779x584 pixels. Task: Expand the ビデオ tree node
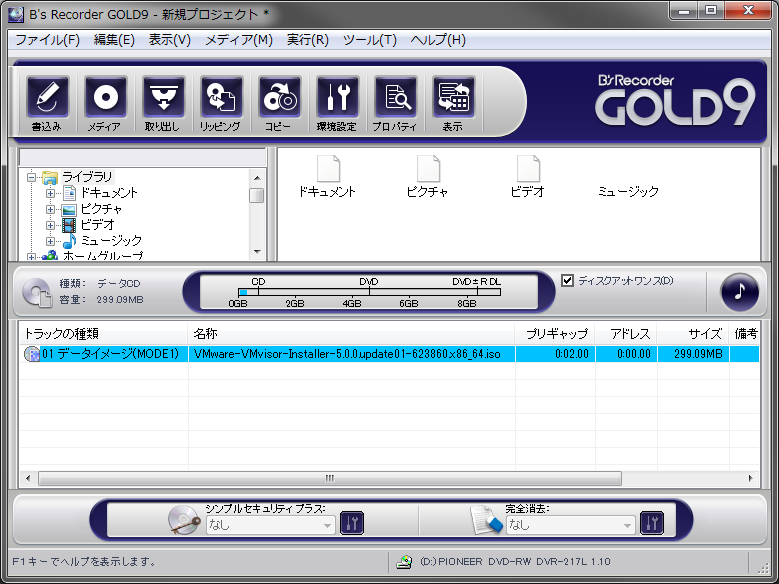click(50, 225)
